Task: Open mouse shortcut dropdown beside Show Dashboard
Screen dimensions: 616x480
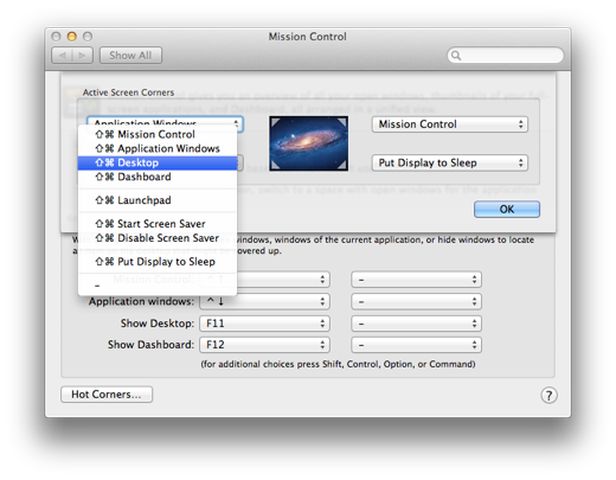Action: [416, 345]
